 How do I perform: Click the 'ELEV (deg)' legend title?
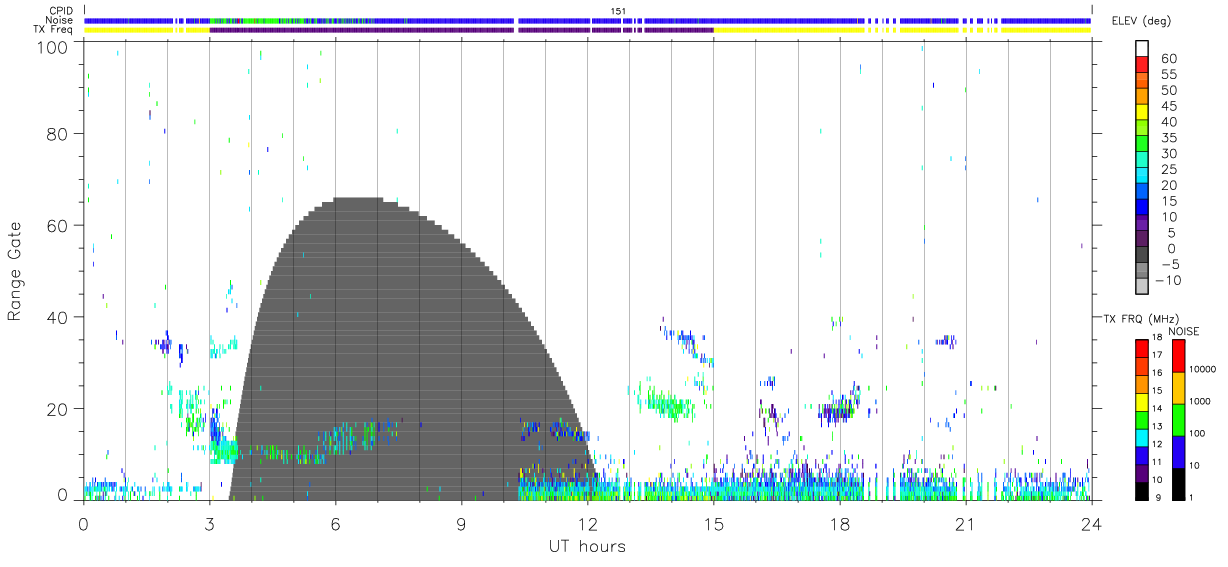(1144, 22)
